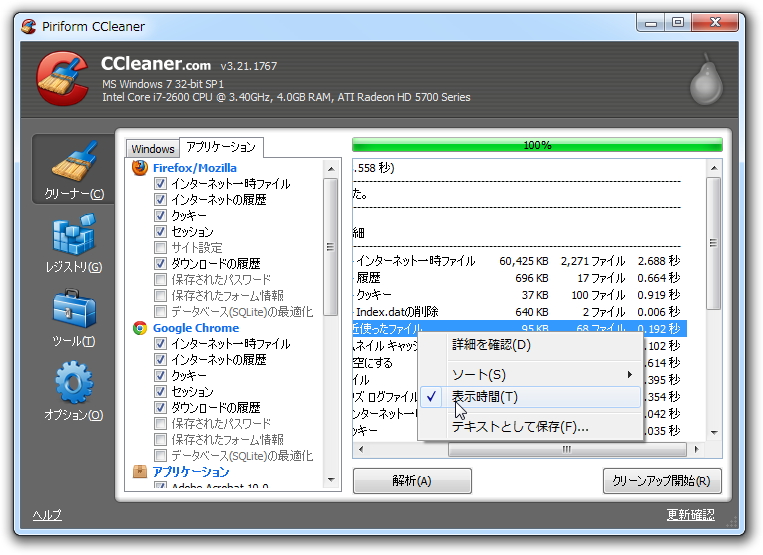Toggle Firefox ダウンロードの履歴 checkbox
The image size is (763, 555).
point(160,264)
